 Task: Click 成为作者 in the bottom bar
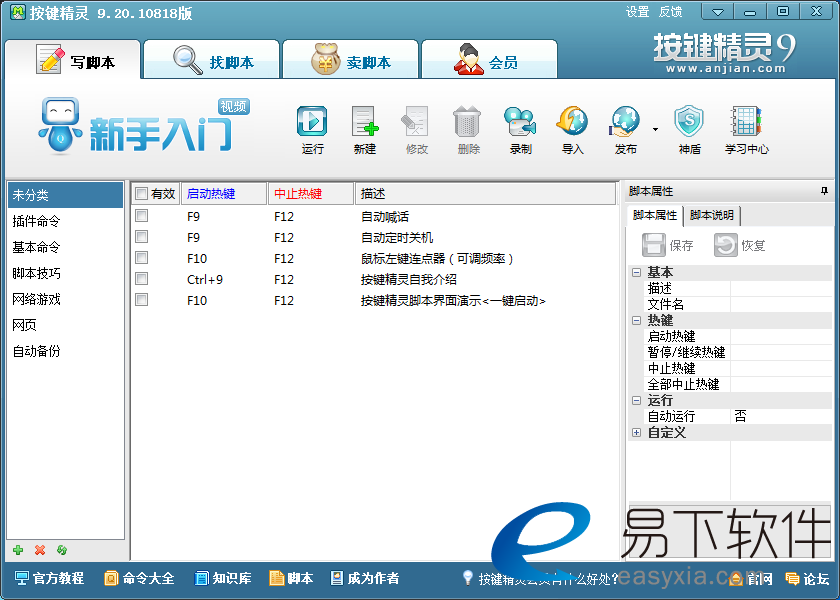click(x=365, y=579)
